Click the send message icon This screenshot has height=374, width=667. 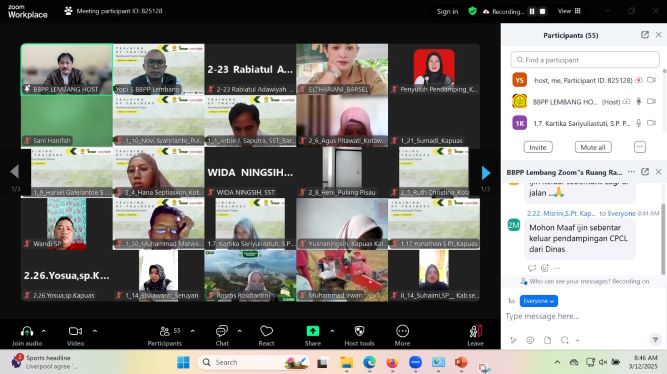click(x=655, y=340)
